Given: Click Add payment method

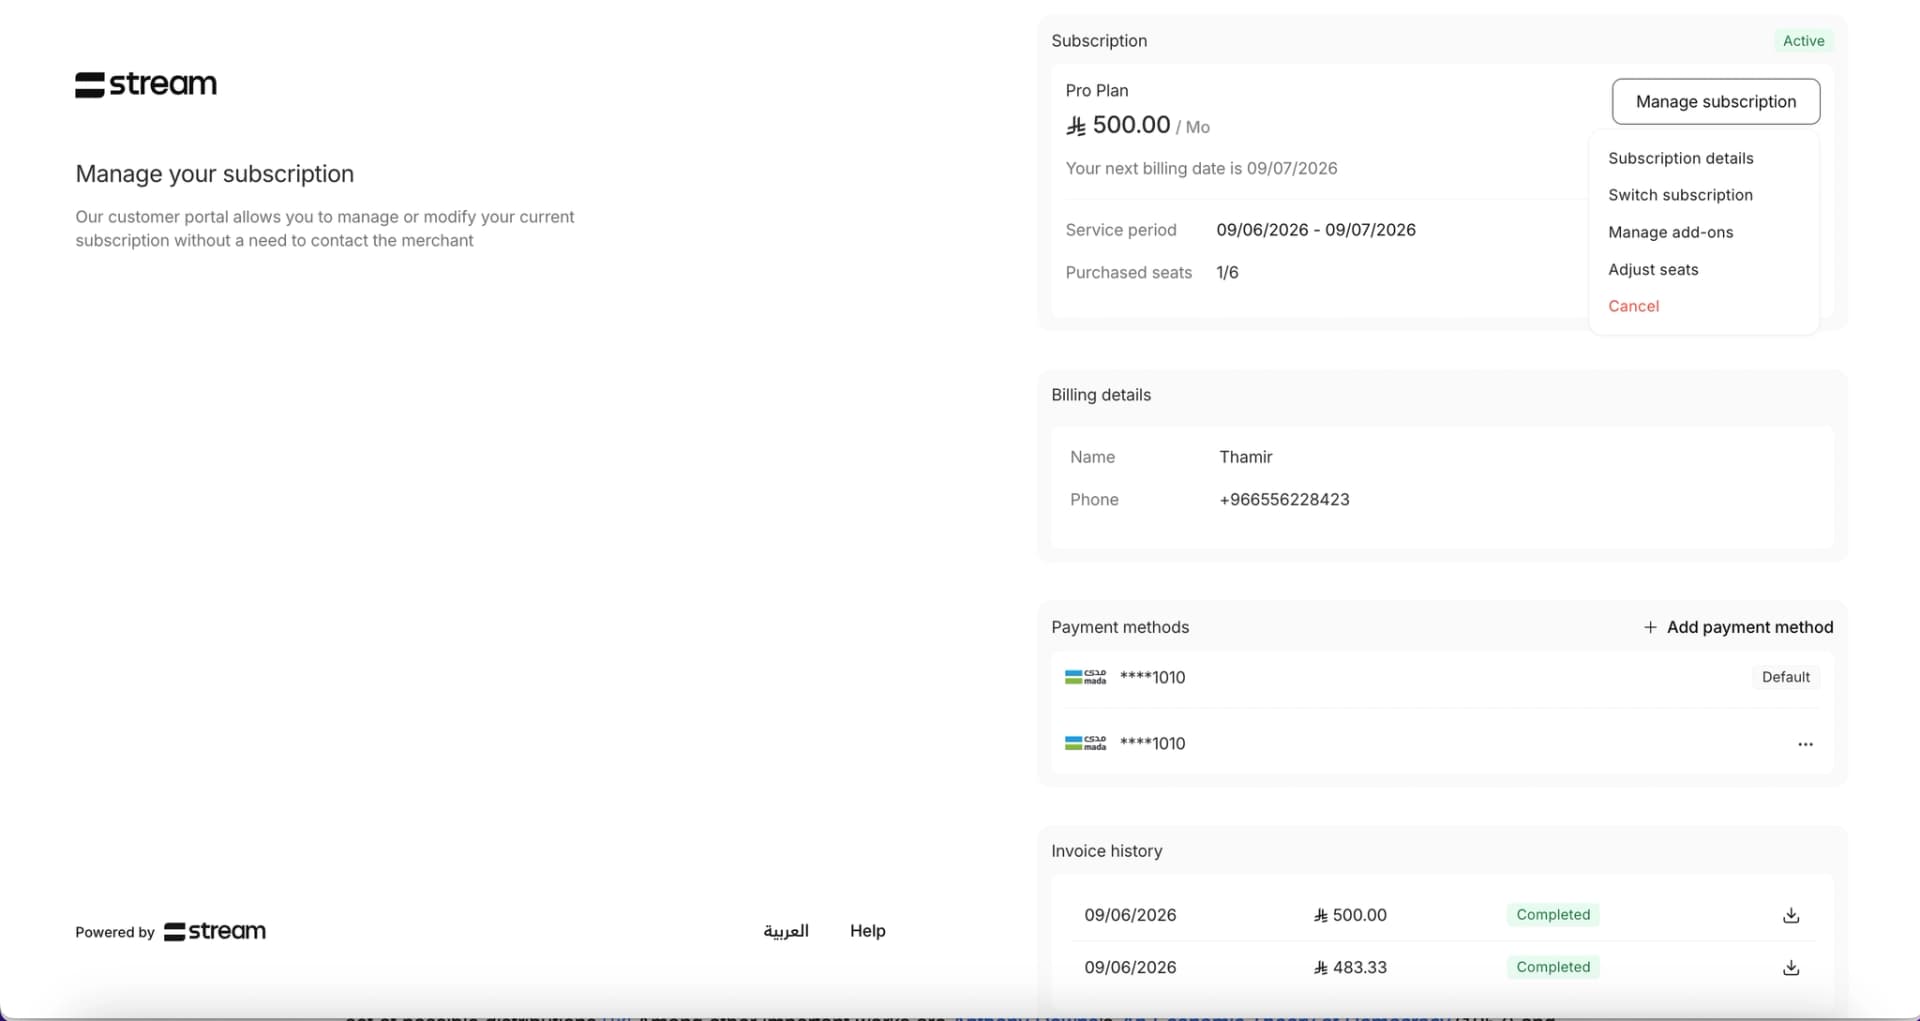Looking at the screenshot, I should [1738, 627].
